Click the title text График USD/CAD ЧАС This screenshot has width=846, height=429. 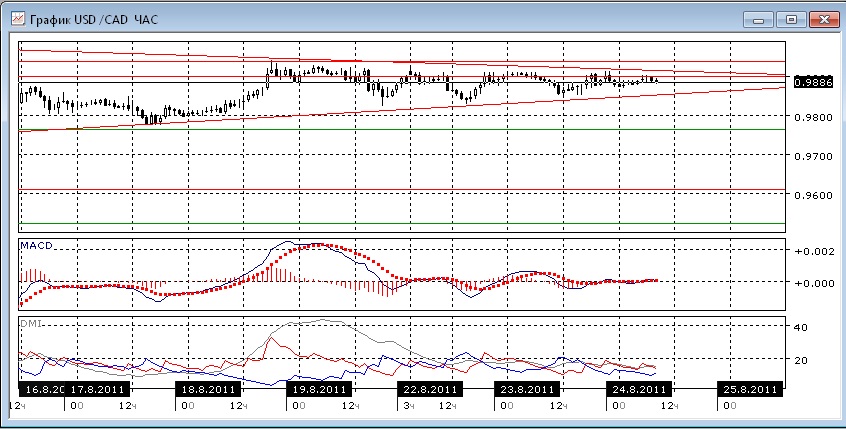click(94, 20)
